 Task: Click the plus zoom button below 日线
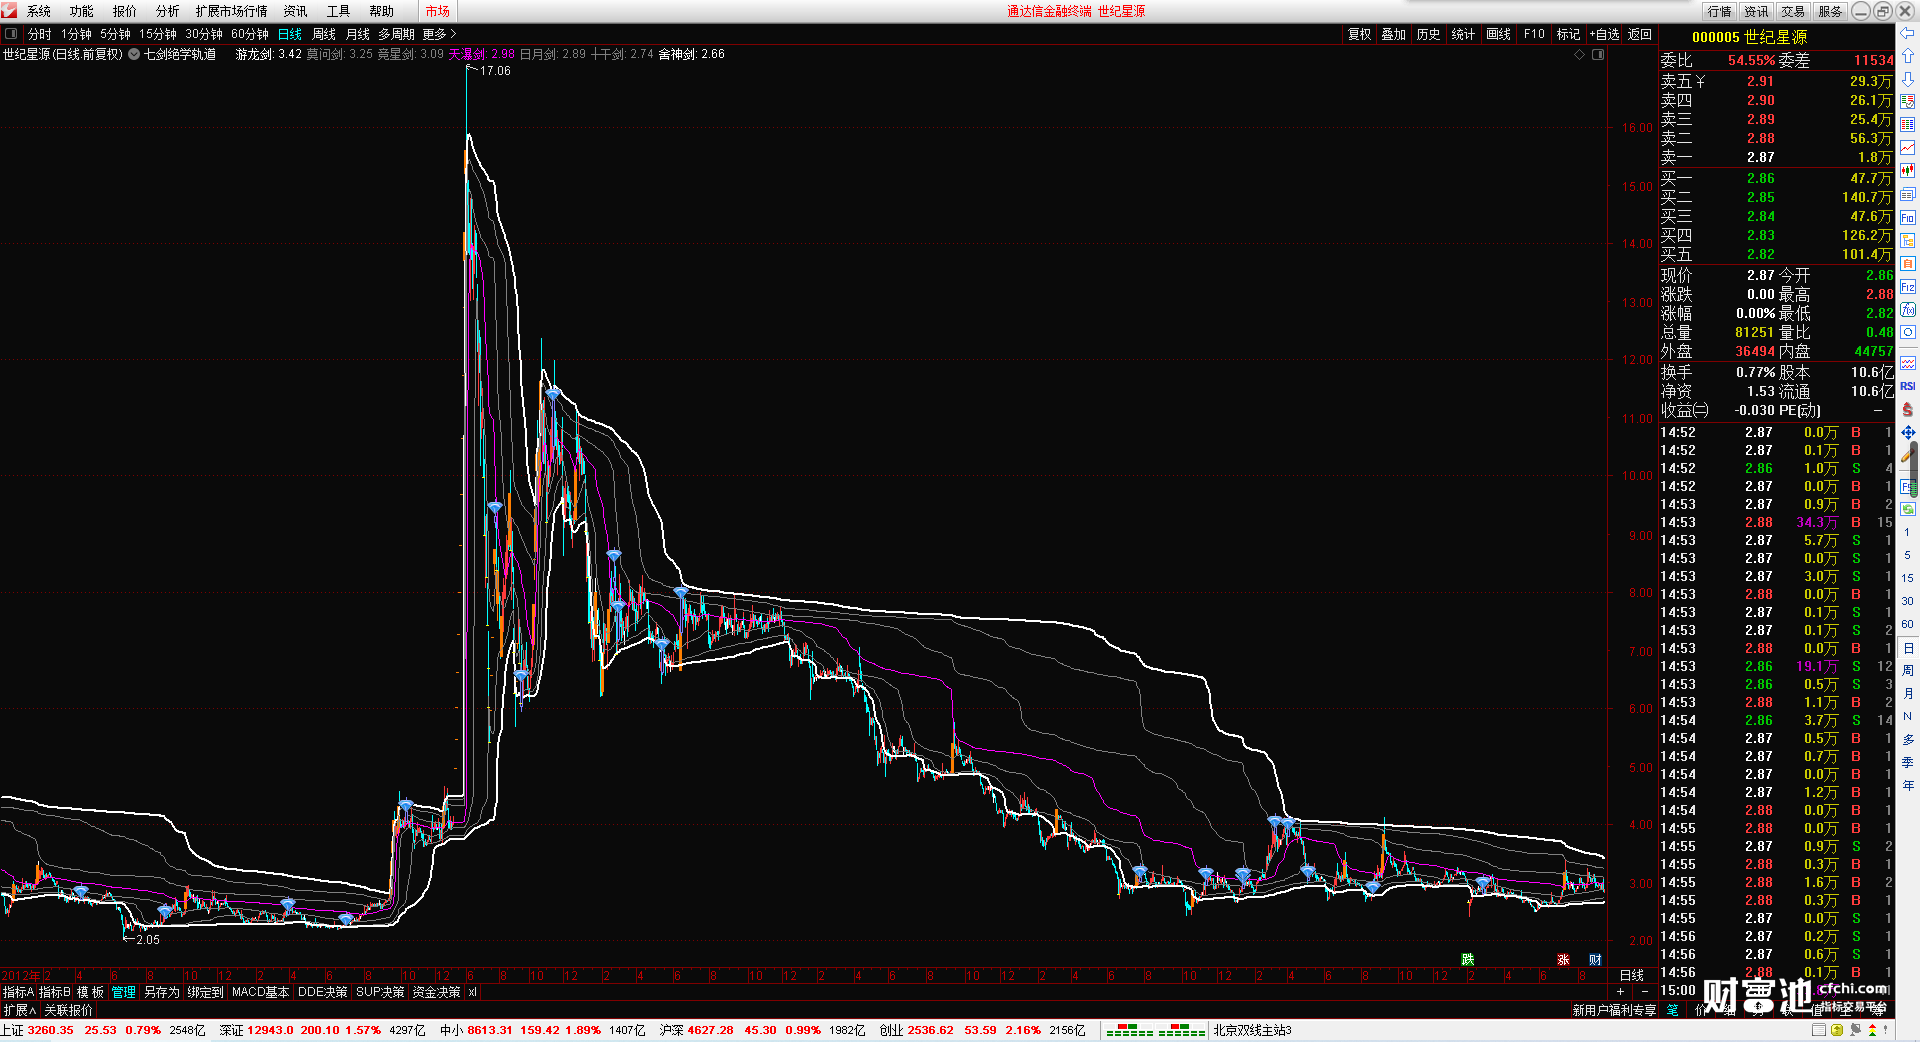pos(1621,992)
